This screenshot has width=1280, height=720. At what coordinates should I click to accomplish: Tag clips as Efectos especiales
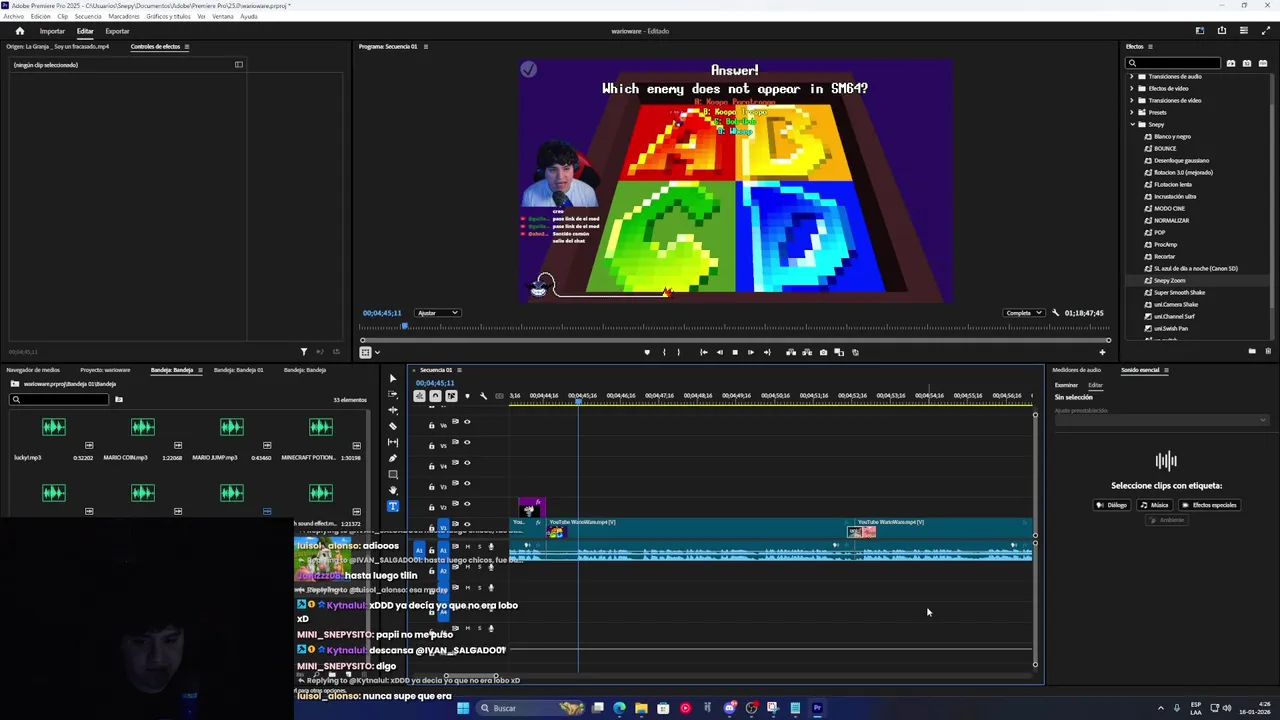(1210, 505)
